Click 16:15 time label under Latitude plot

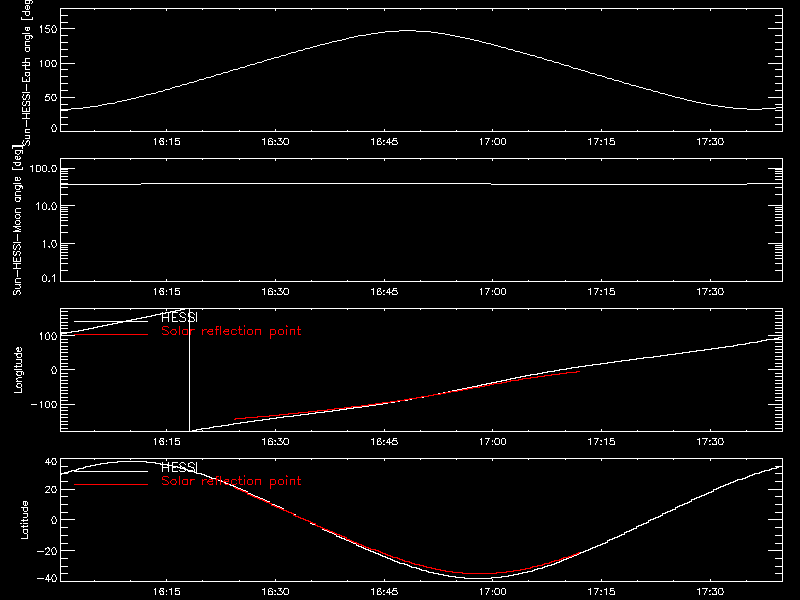pos(166,592)
